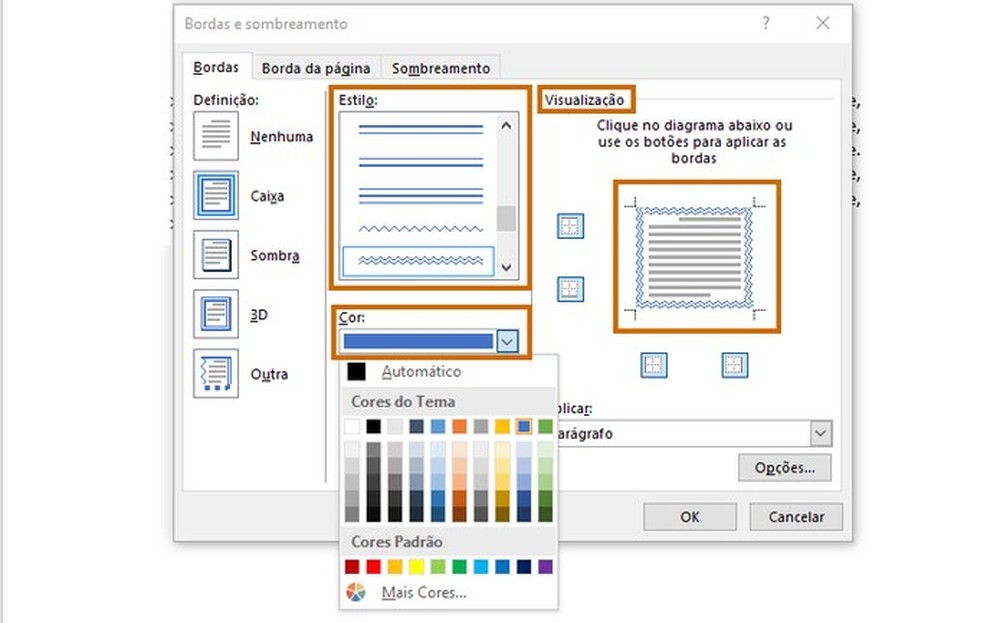This screenshot has width=1000, height=623.
Task: Pick the dark navy standard color
Action: (x=524, y=566)
